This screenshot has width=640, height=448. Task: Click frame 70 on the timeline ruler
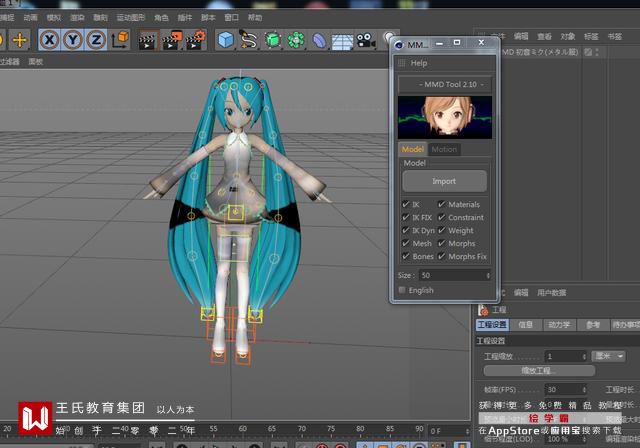(x=301, y=429)
